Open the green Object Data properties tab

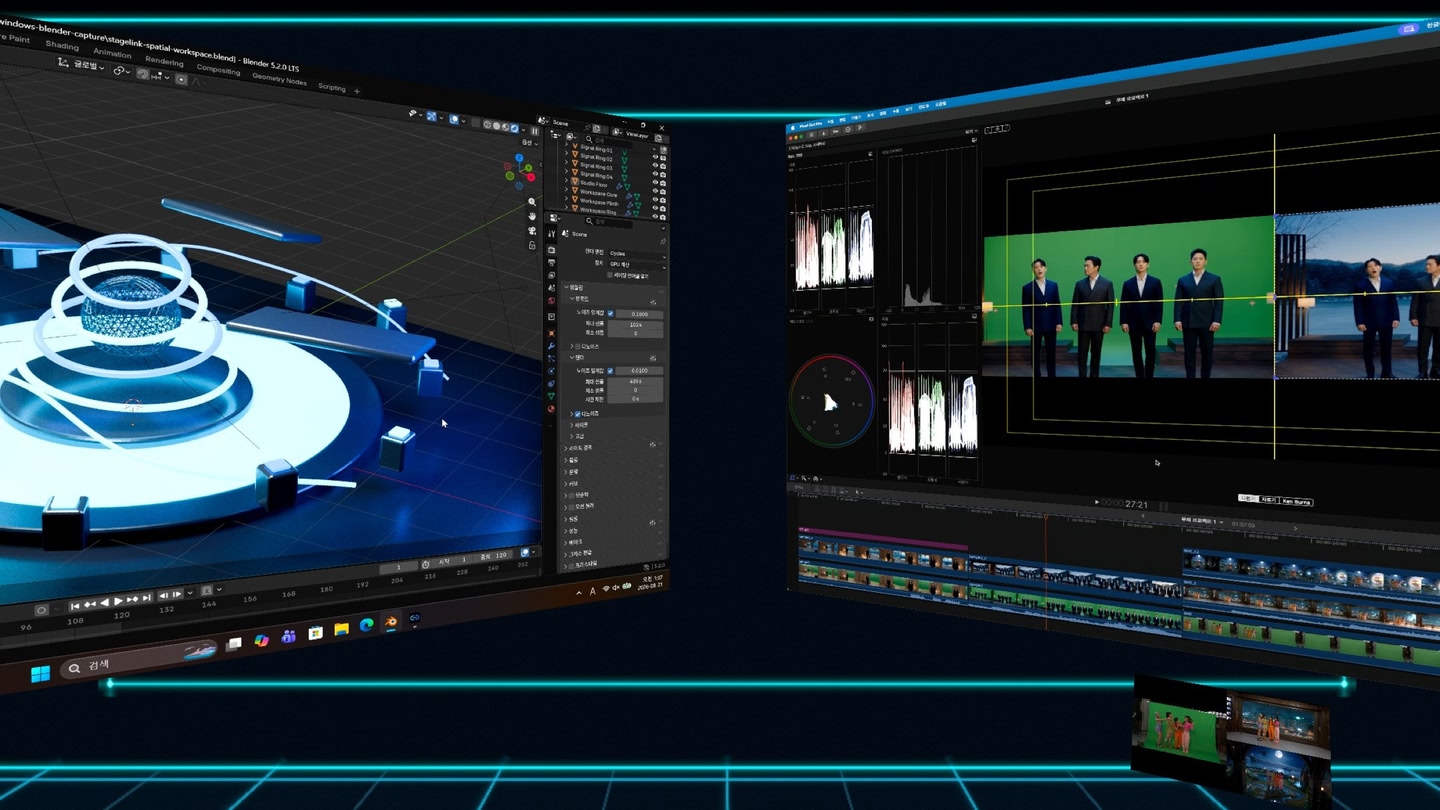pos(551,396)
